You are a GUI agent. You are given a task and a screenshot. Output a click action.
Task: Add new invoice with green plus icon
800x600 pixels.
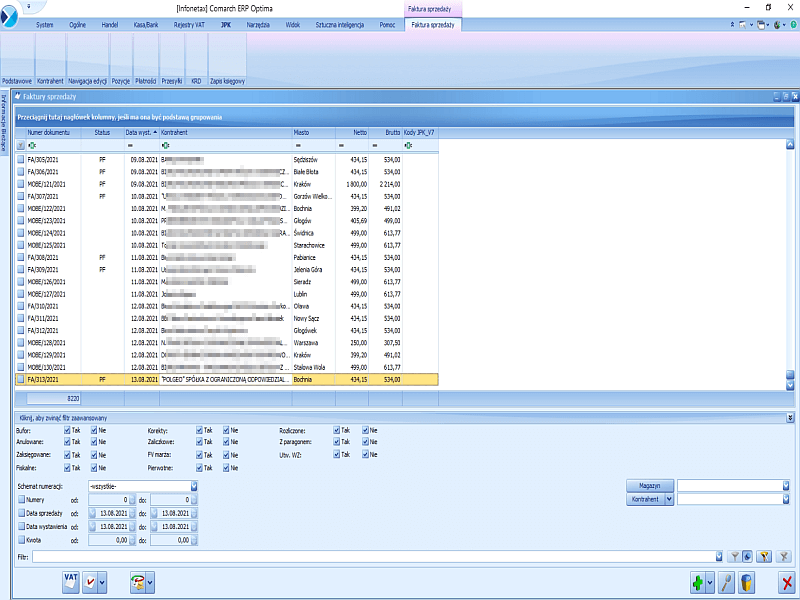pyautogui.click(x=698, y=582)
